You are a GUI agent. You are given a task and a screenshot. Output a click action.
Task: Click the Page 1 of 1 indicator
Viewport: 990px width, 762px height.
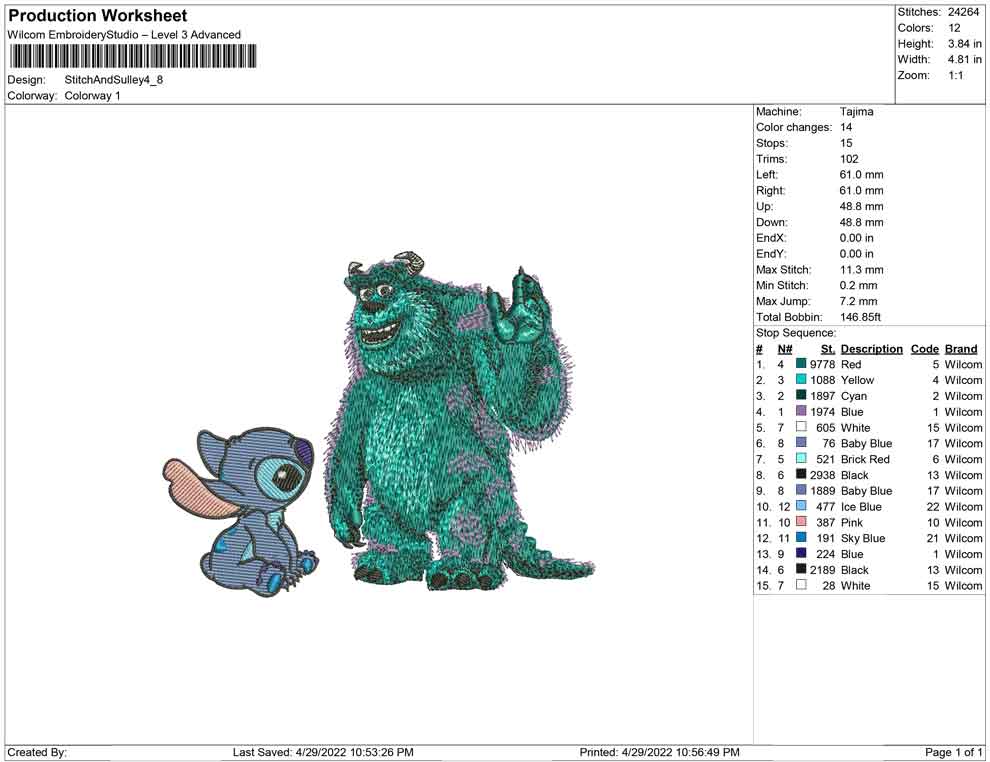click(x=953, y=752)
